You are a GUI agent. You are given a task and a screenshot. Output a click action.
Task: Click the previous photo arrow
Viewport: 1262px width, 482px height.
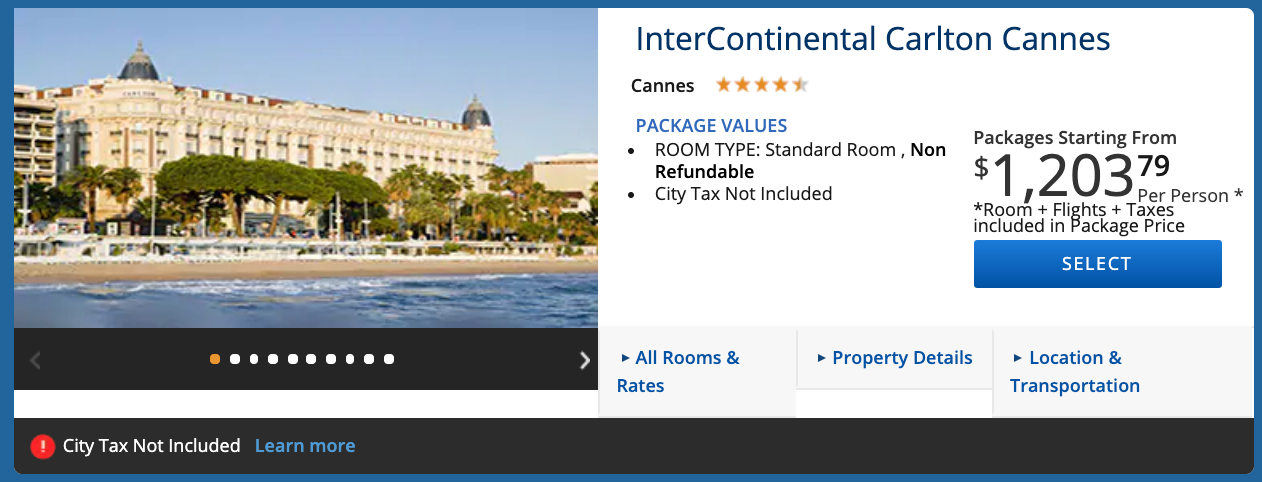tap(36, 360)
